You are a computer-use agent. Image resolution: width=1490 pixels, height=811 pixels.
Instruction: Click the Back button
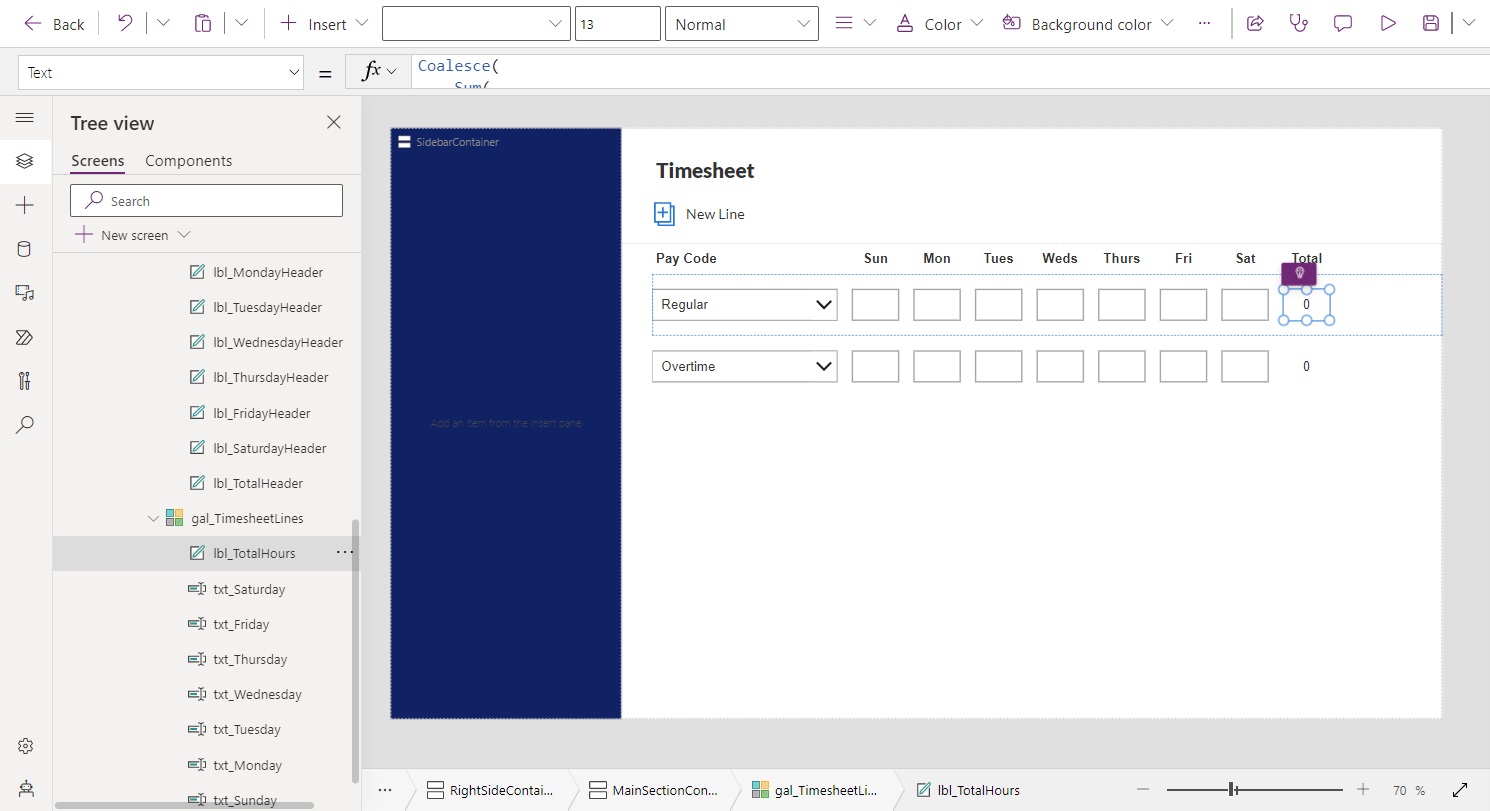pyautogui.click(x=54, y=24)
